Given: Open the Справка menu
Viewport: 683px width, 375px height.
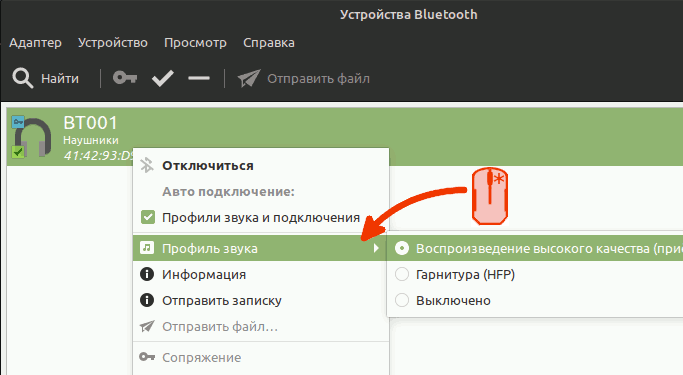Looking at the screenshot, I should coord(269,43).
